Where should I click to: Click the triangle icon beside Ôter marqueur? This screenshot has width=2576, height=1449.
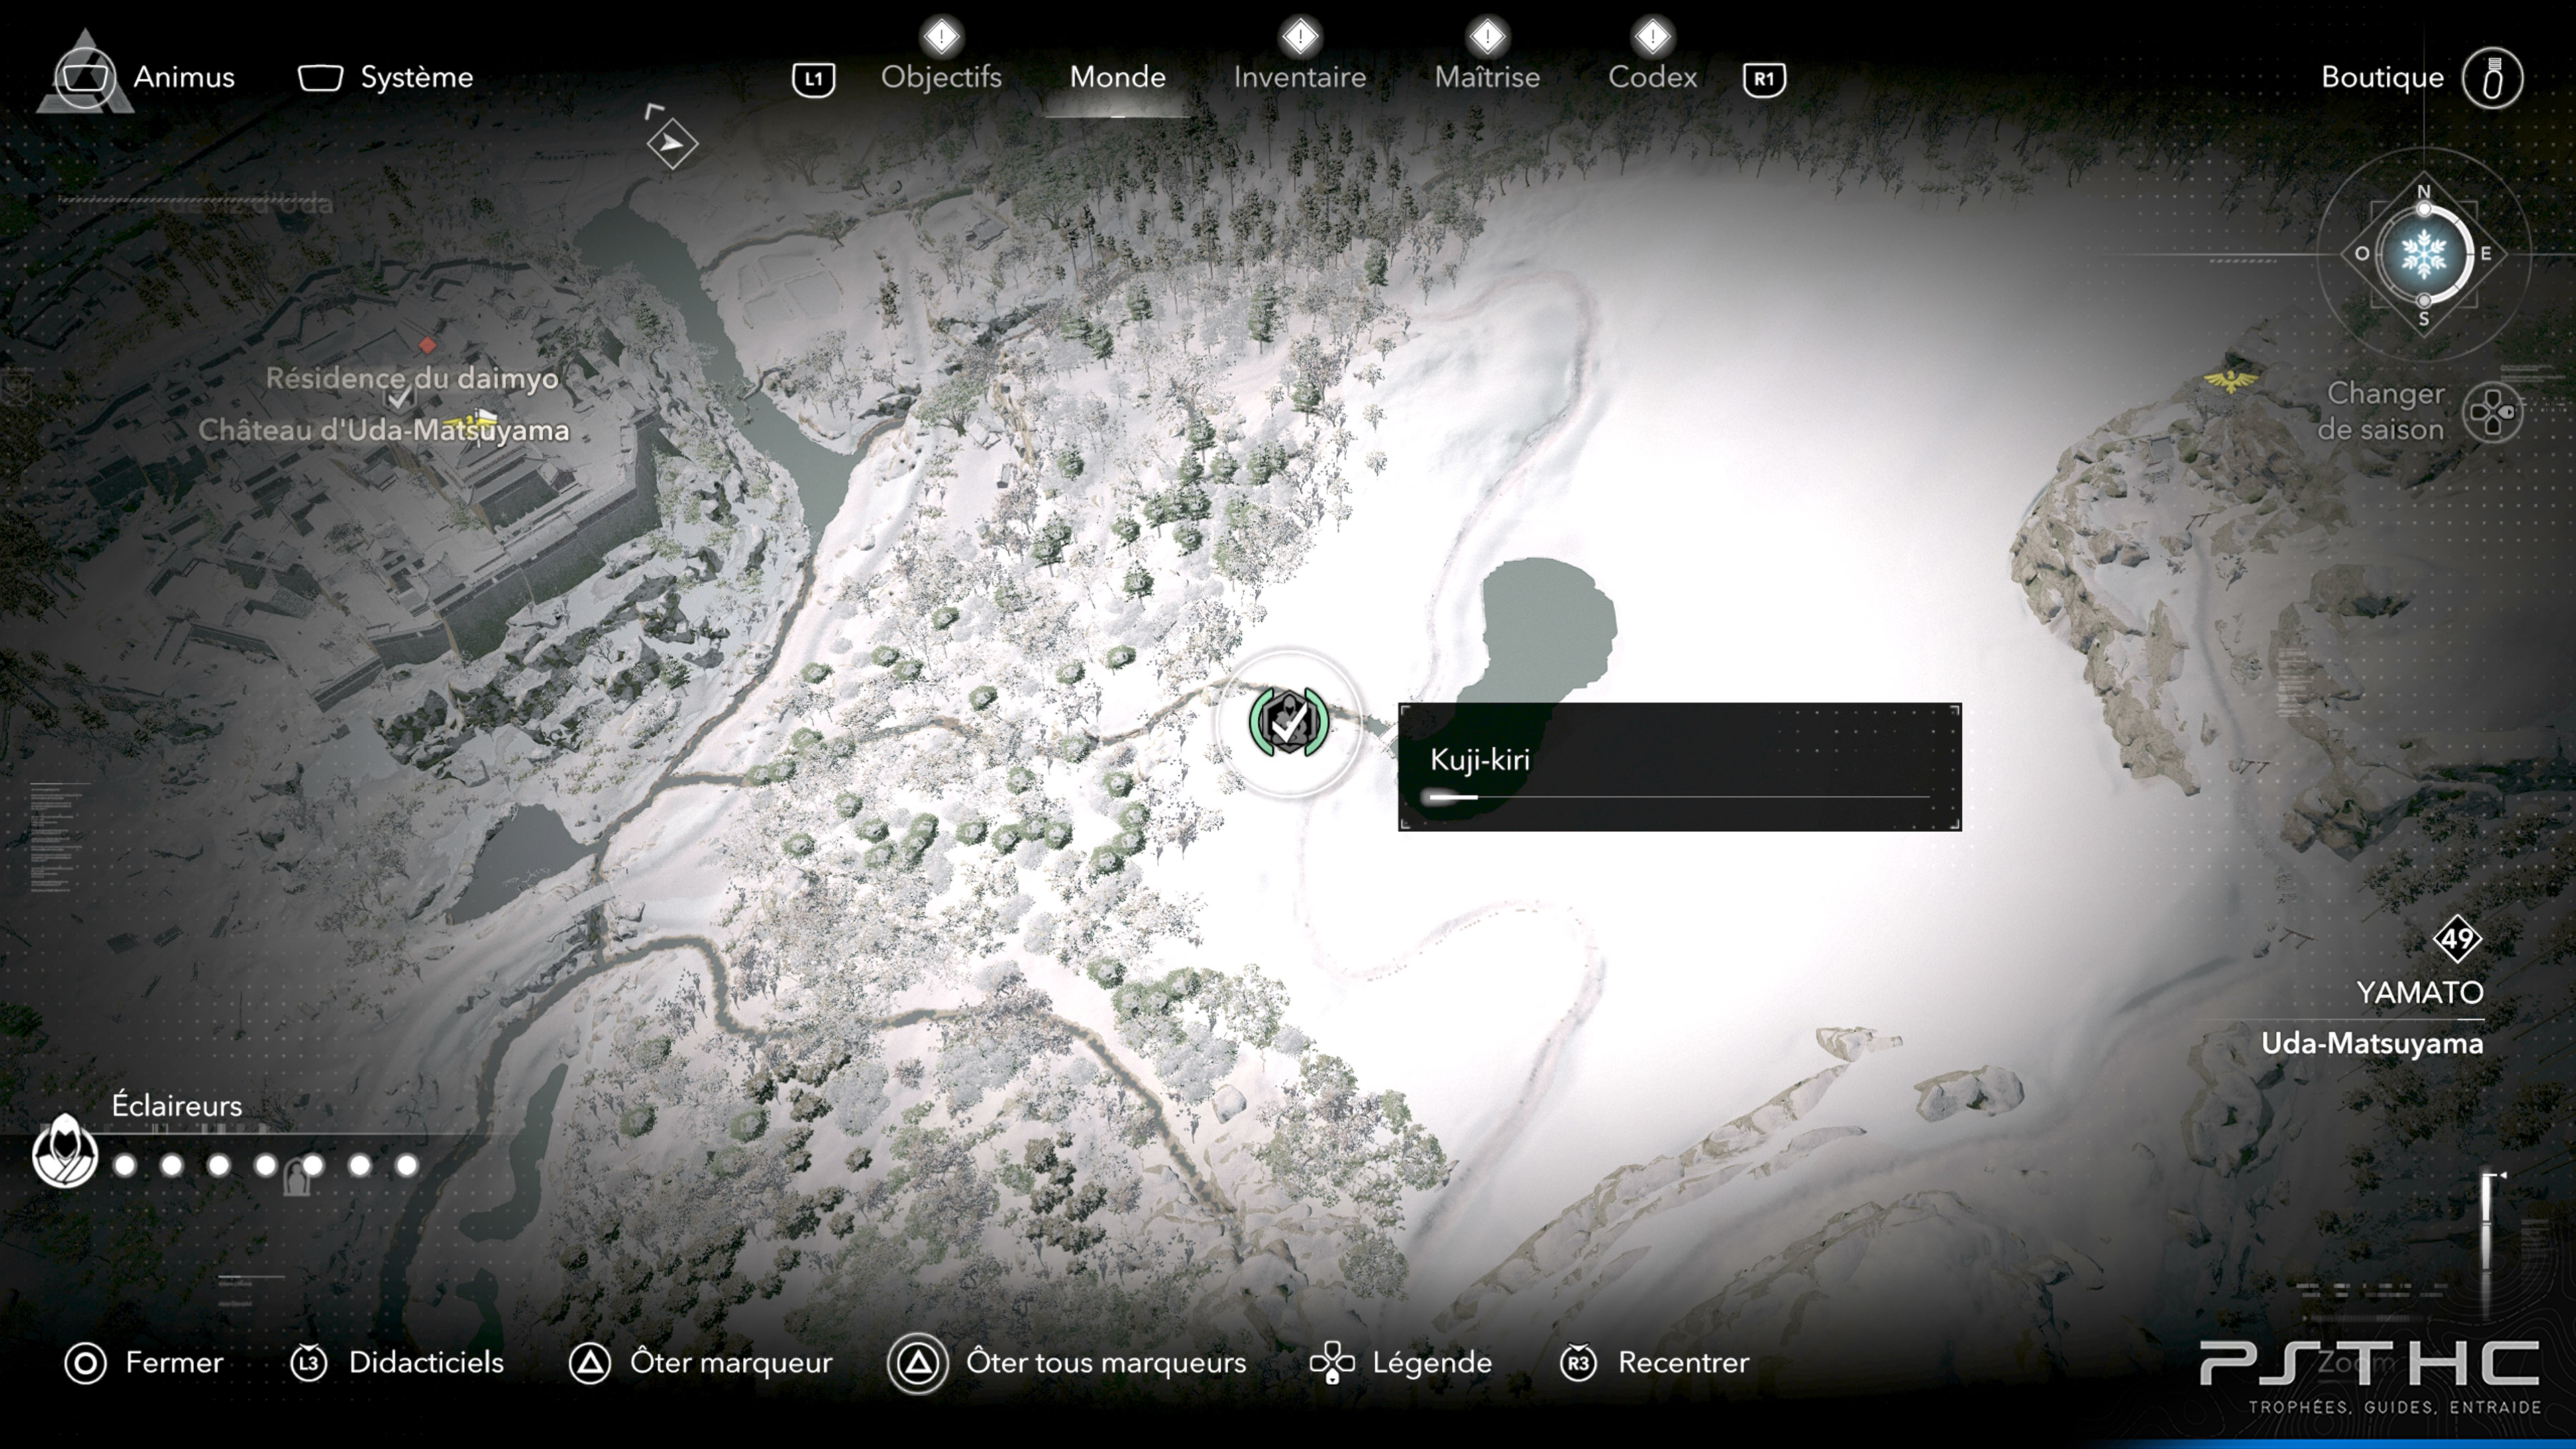point(589,1364)
